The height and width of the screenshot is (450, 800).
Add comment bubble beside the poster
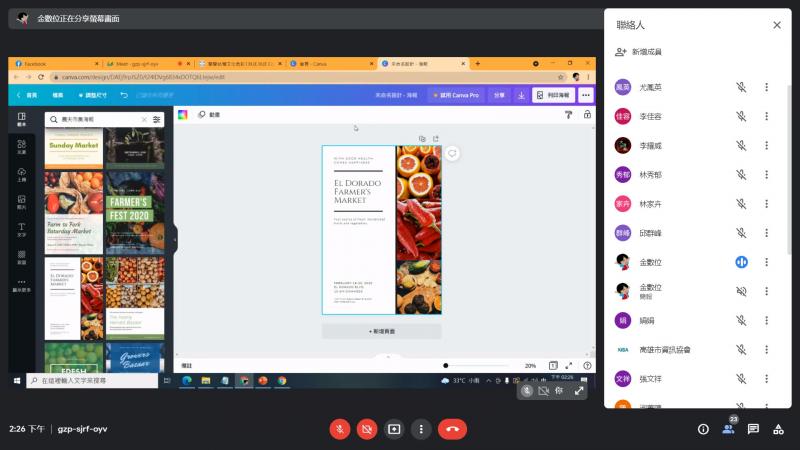[x=452, y=154]
